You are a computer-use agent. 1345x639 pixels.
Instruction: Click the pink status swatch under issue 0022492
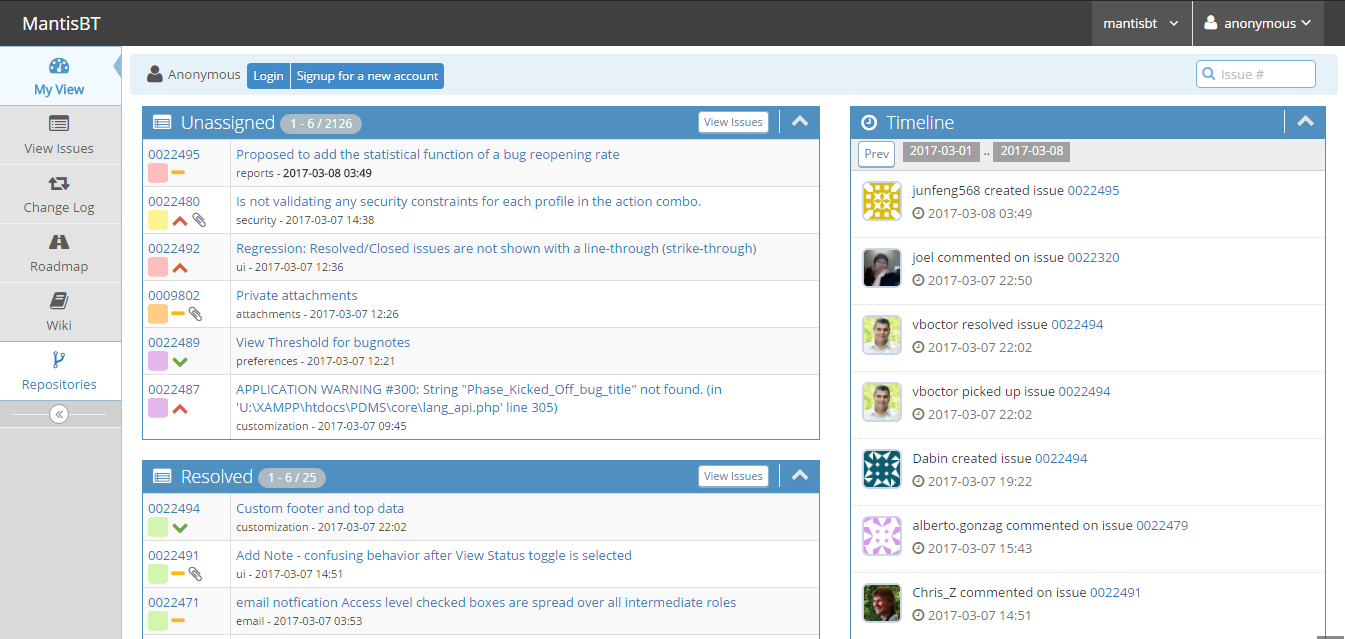158,267
